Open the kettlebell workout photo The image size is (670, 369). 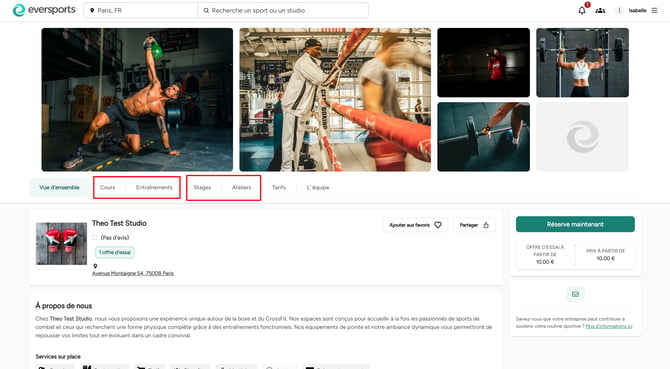(137, 100)
